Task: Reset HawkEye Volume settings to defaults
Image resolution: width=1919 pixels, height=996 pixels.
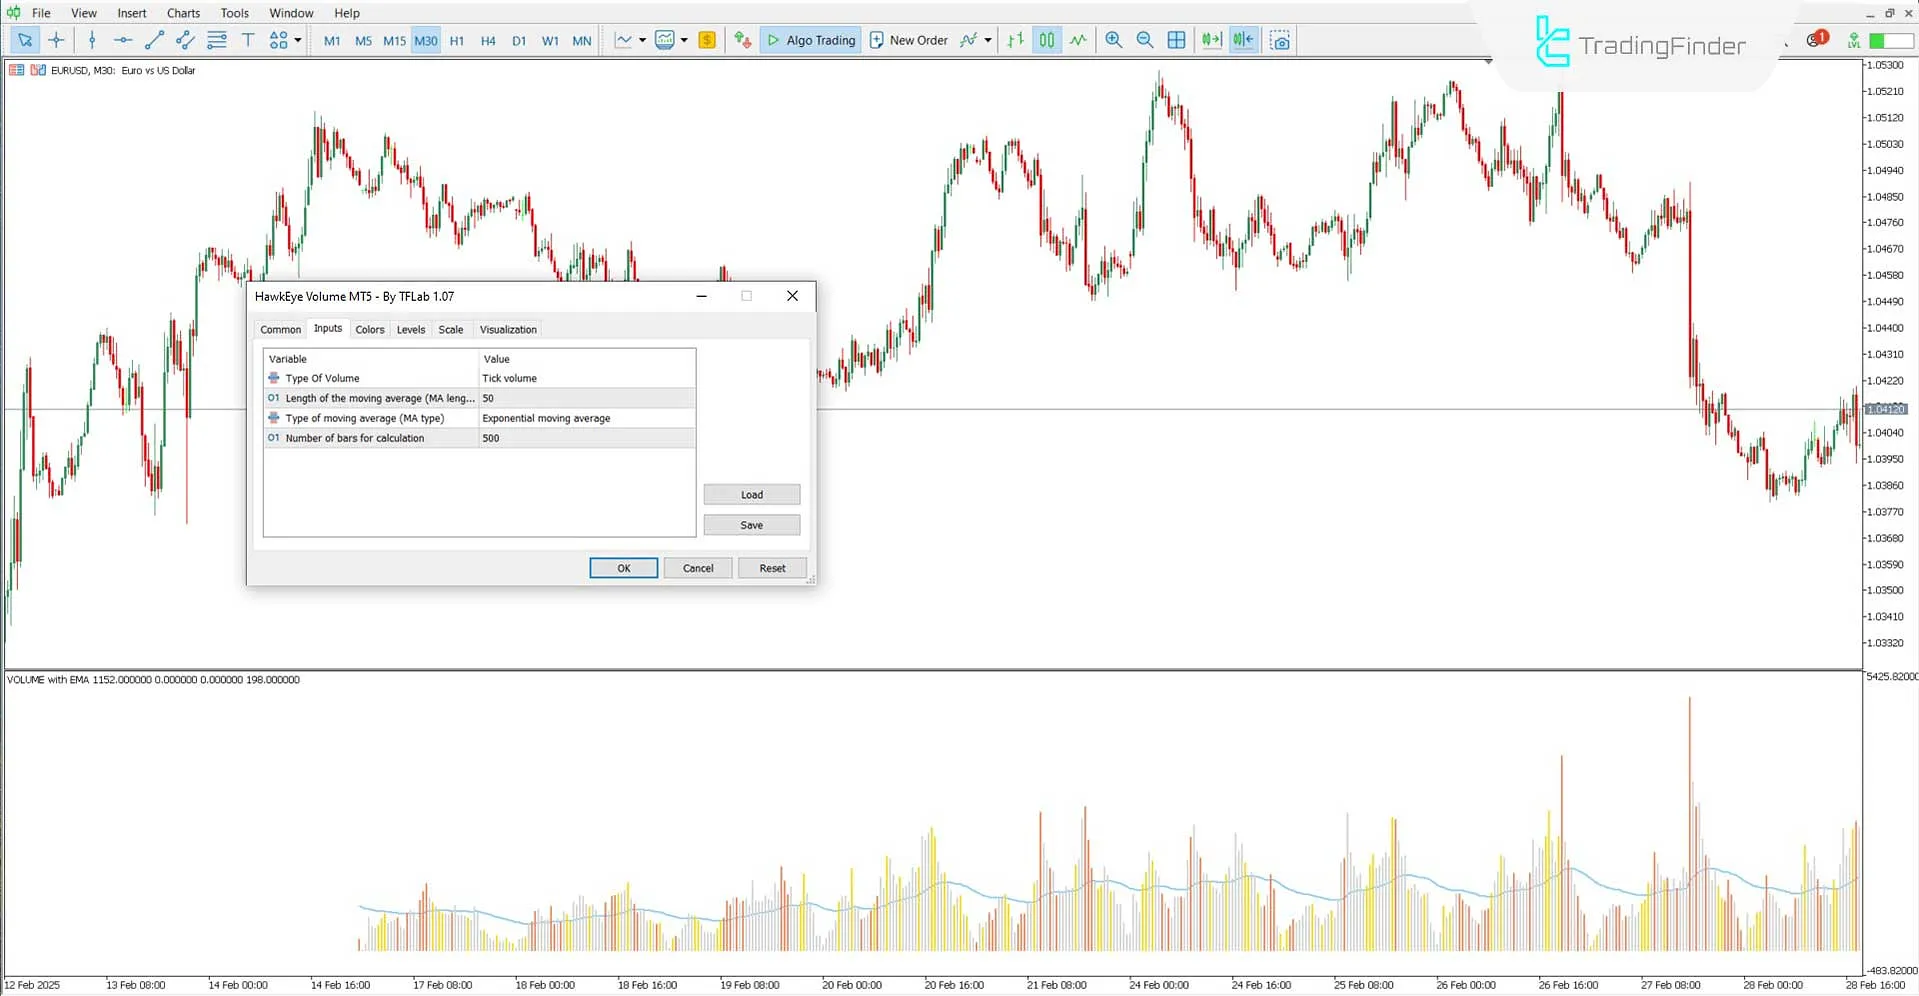Action: pos(771,567)
